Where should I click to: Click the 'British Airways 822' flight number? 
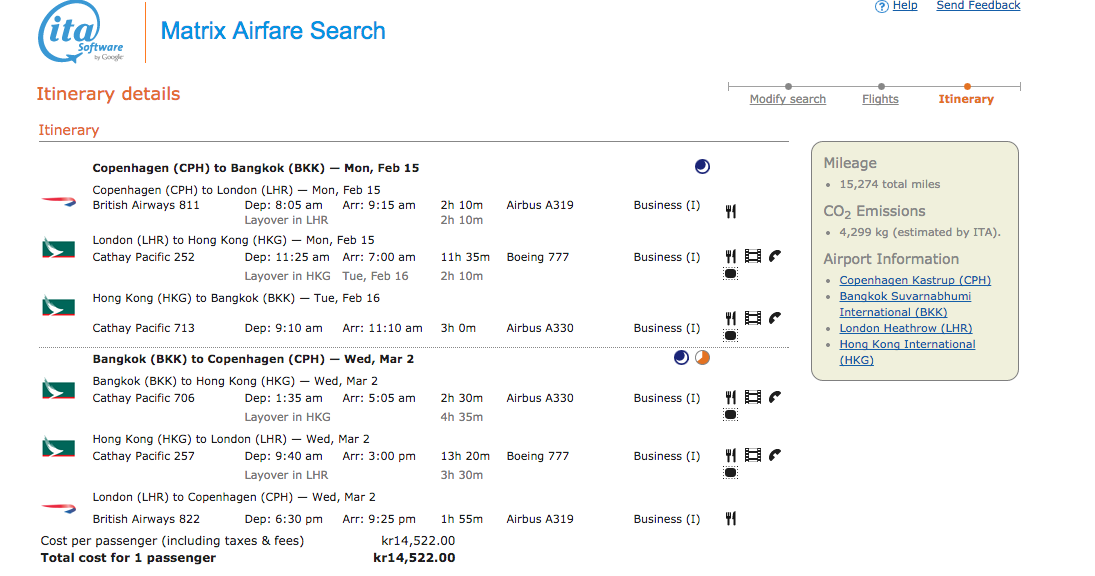pyautogui.click(x=146, y=519)
